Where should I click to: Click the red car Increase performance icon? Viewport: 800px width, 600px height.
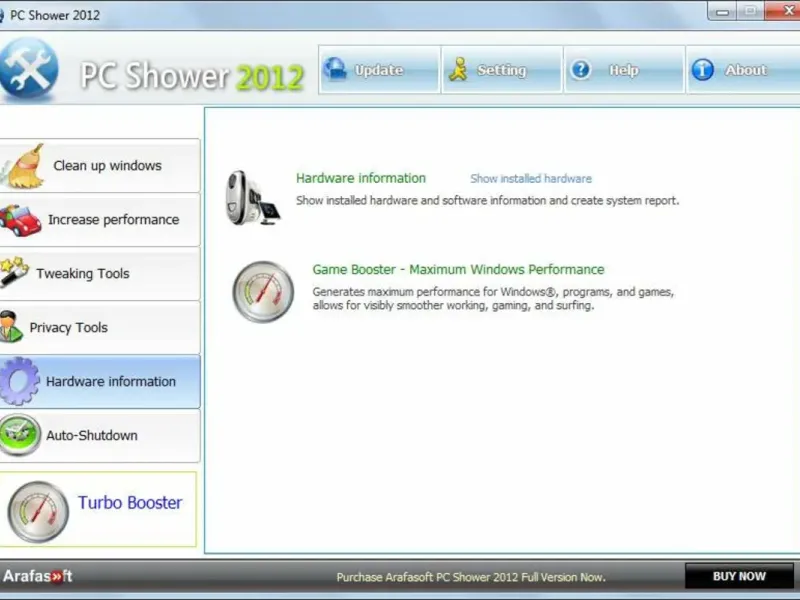[x=20, y=220]
